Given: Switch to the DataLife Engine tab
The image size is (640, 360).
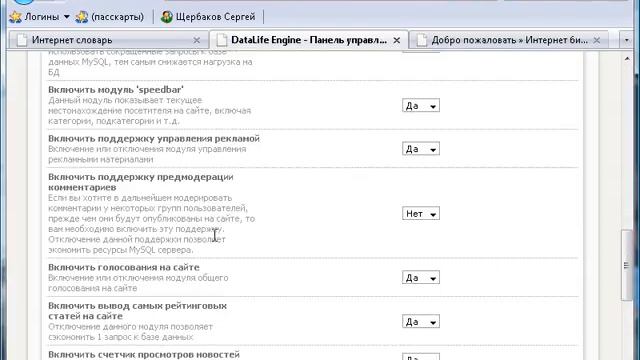Looking at the screenshot, I should tap(309, 40).
